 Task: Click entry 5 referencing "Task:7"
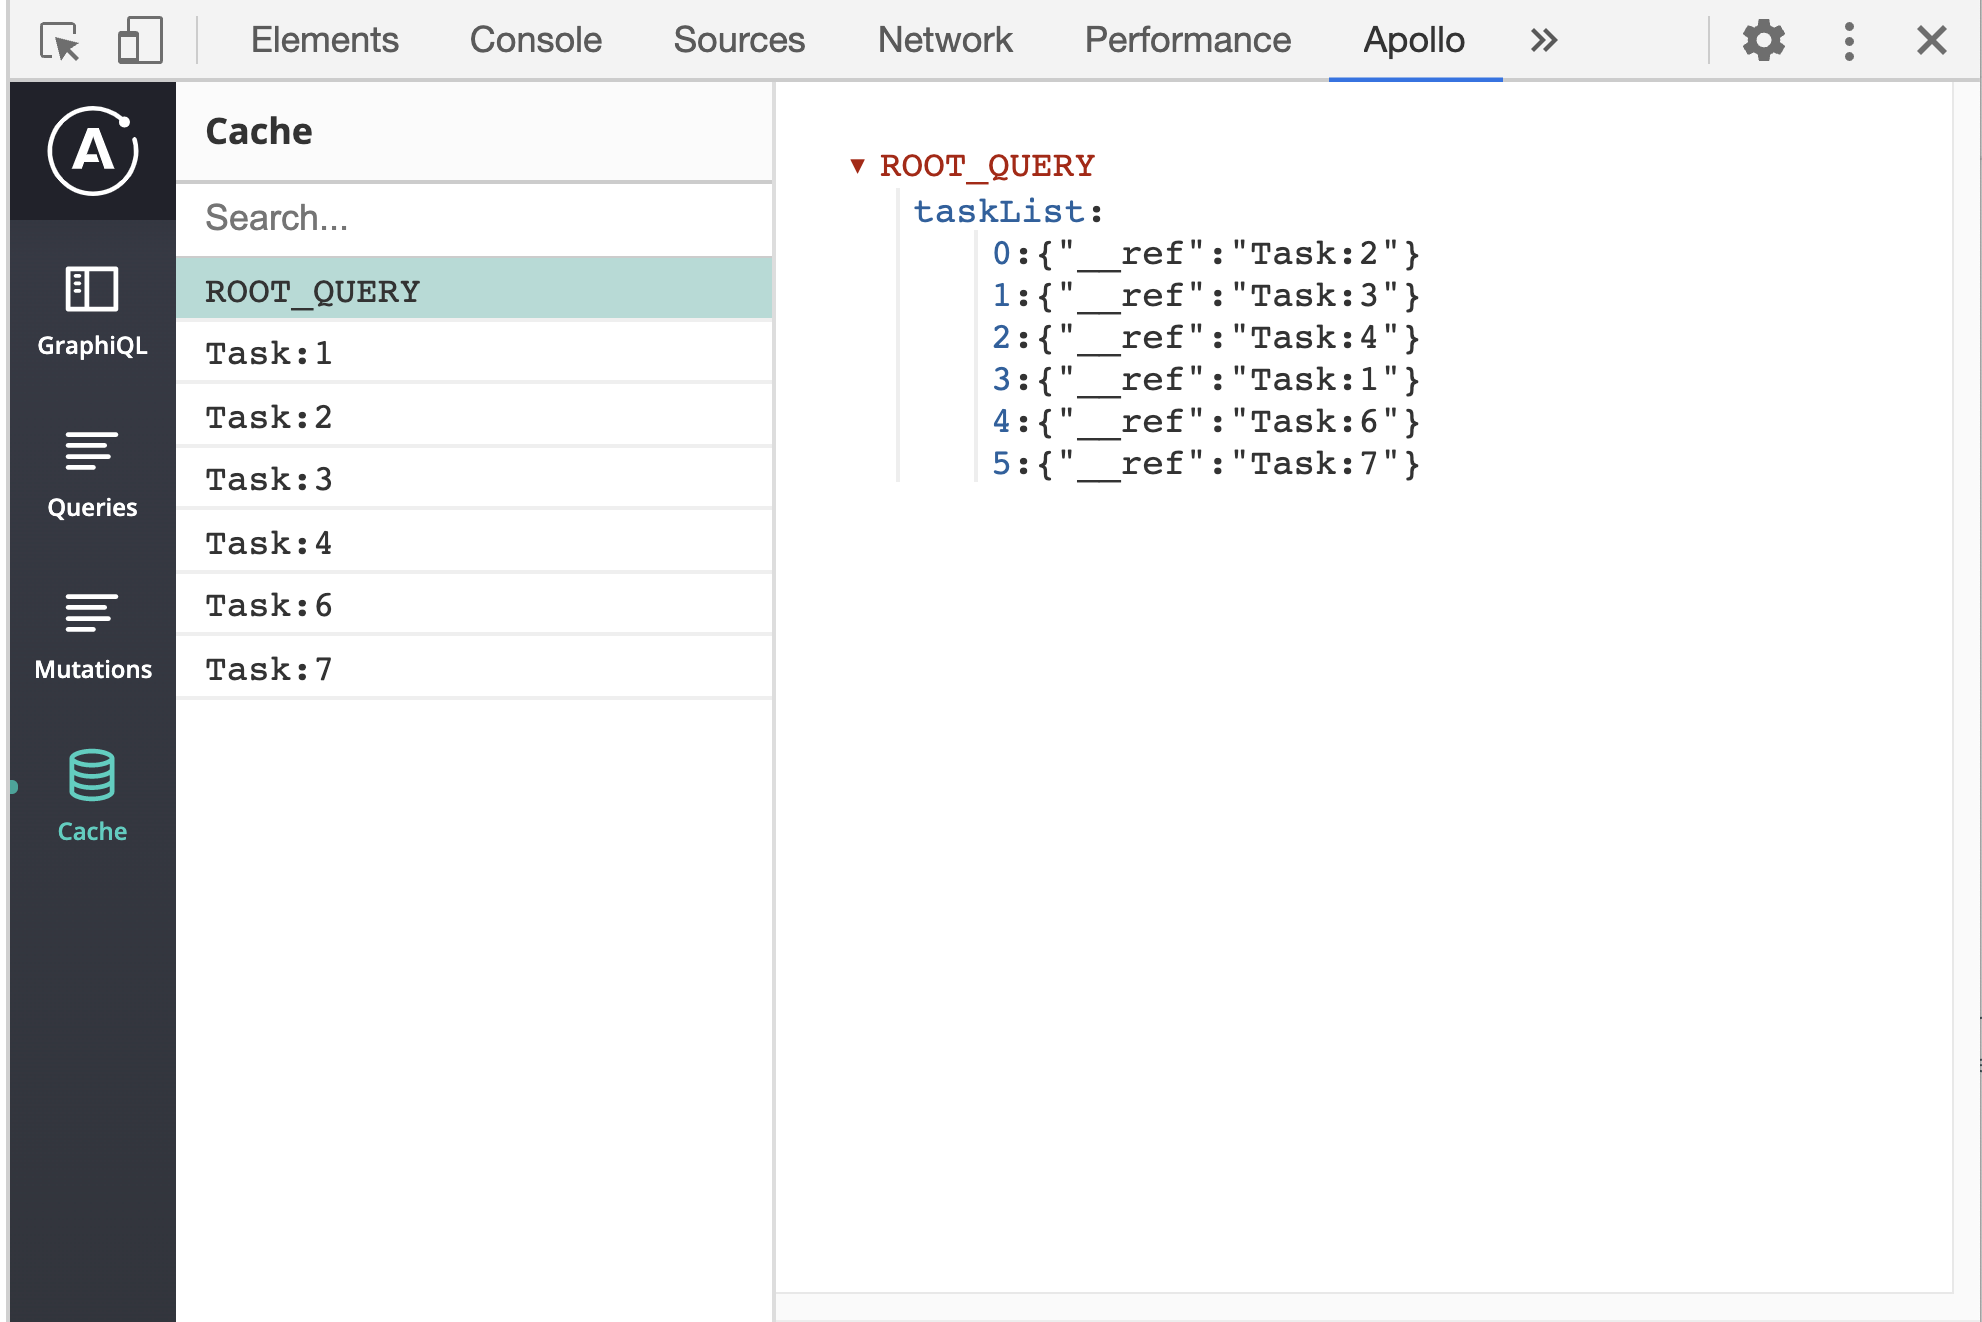click(1205, 464)
